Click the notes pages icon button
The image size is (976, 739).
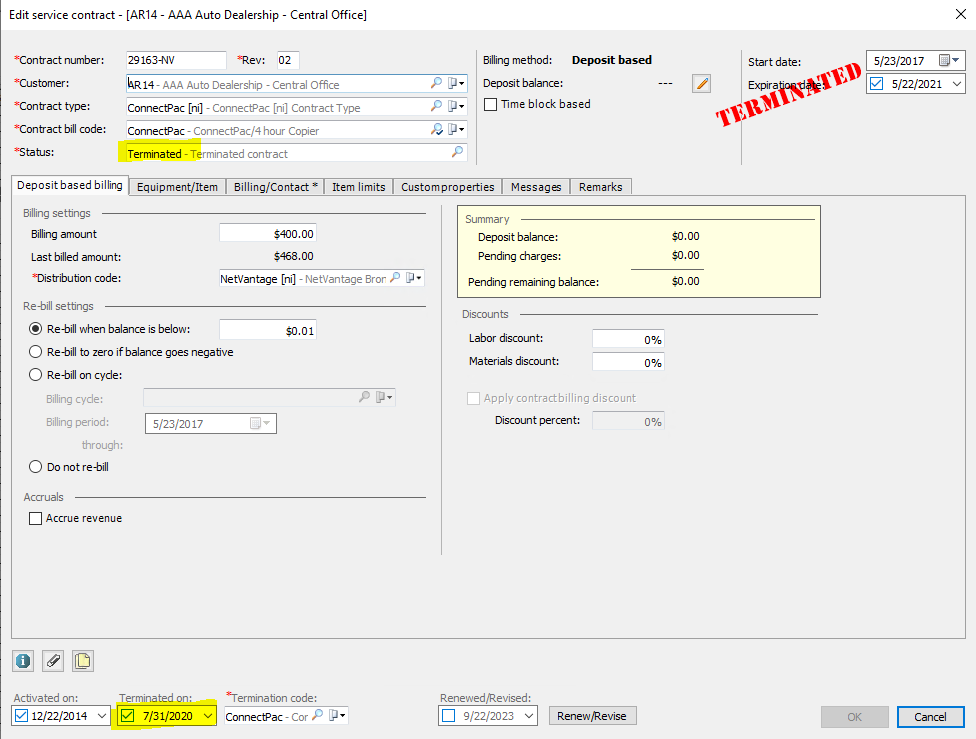(x=83, y=661)
